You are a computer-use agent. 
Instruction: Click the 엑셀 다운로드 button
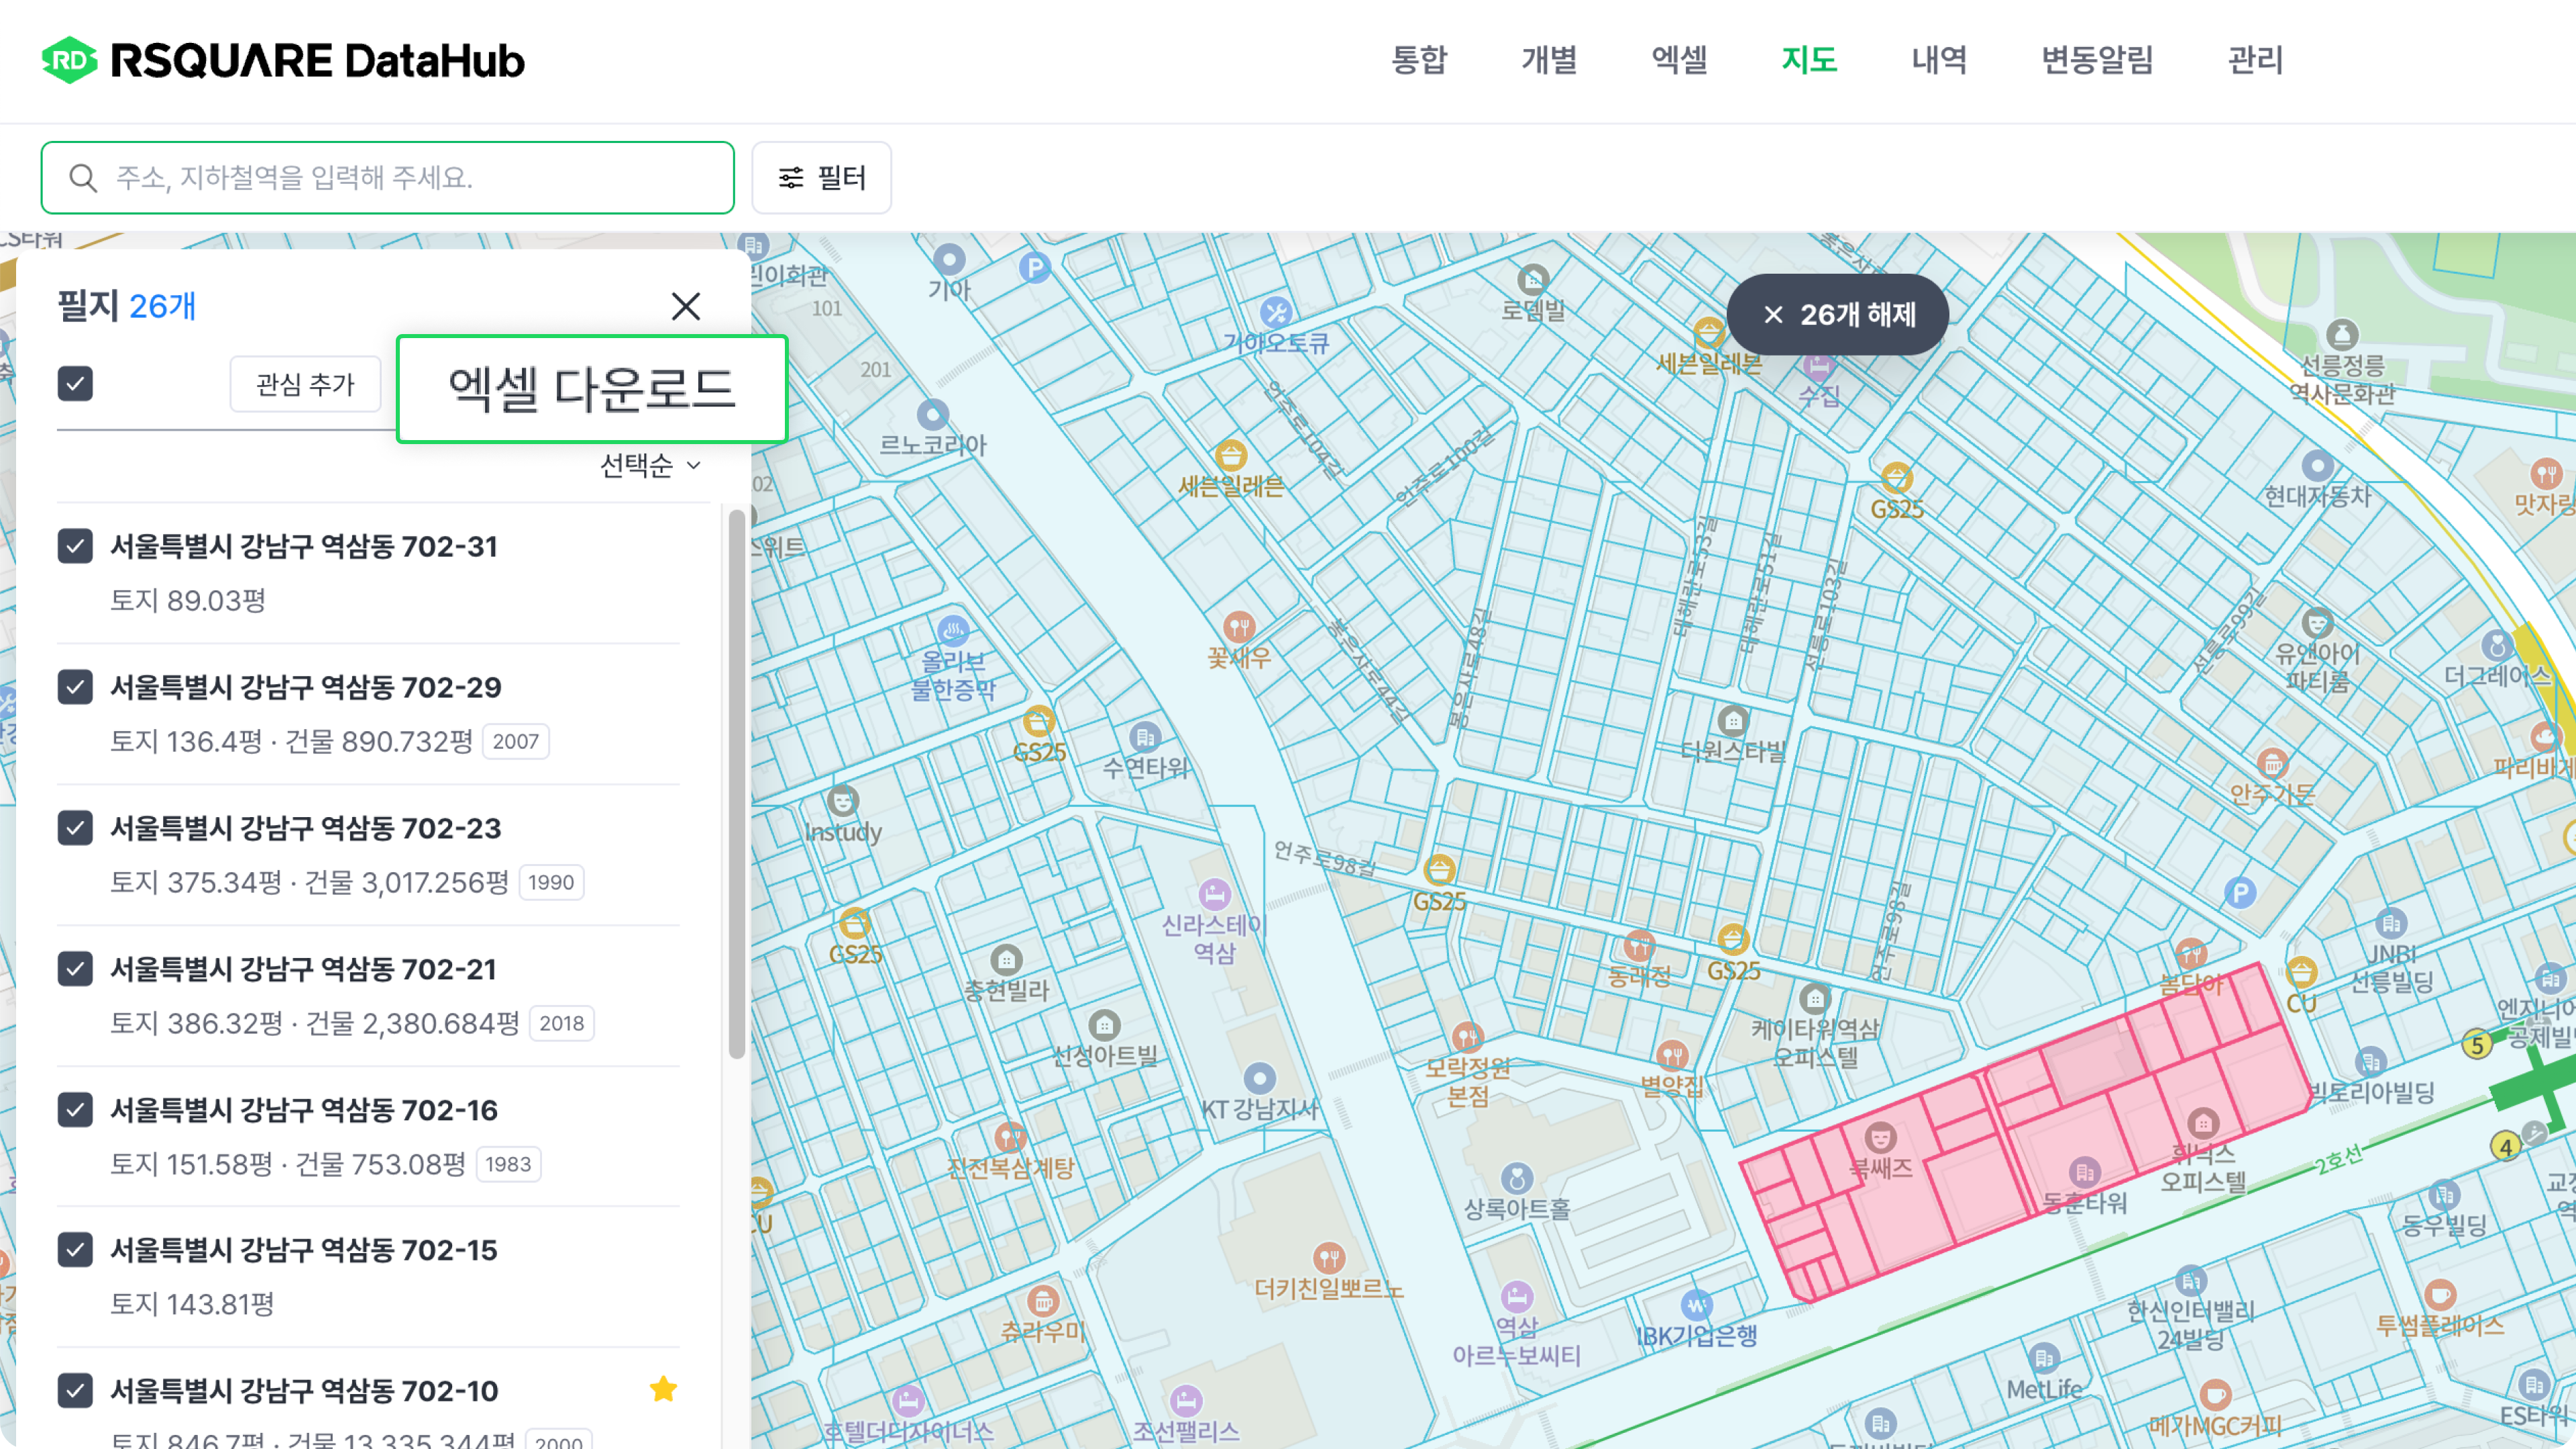click(x=592, y=389)
